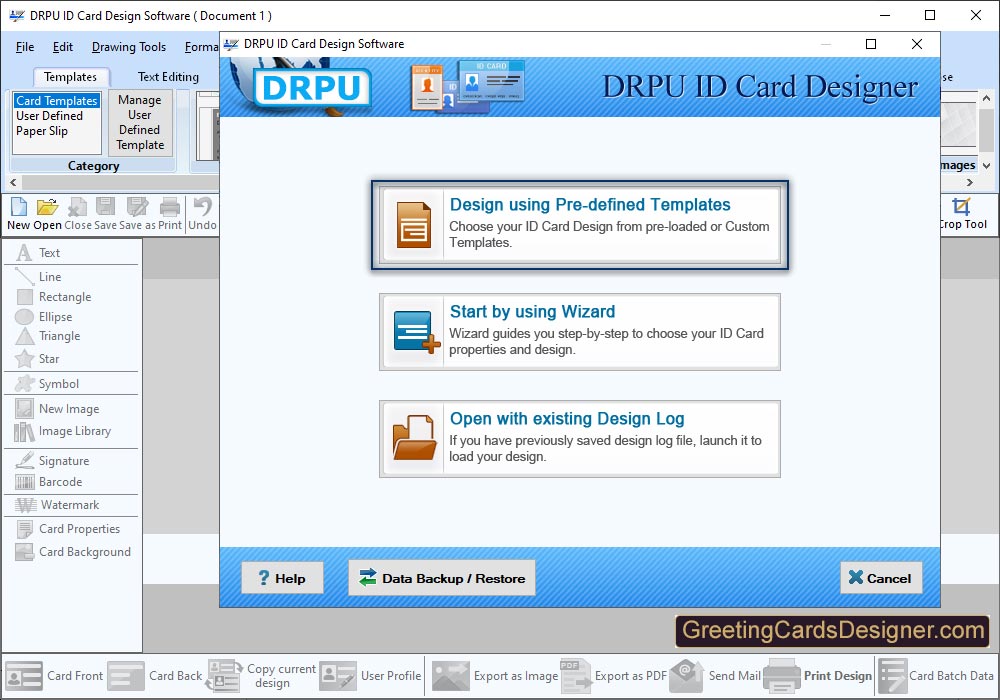Switch to Card Back view

coord(155,676)
